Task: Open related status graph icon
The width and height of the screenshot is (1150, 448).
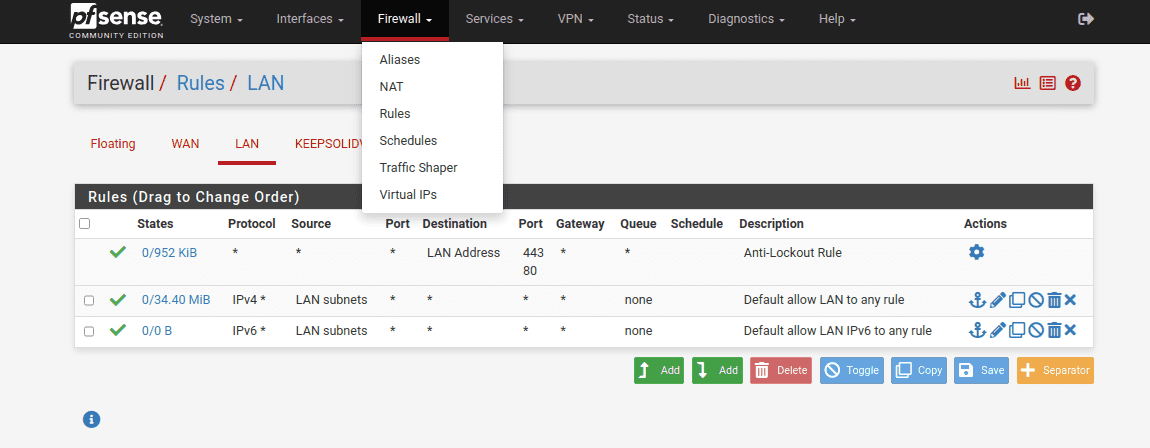Action: (1022, 83)
